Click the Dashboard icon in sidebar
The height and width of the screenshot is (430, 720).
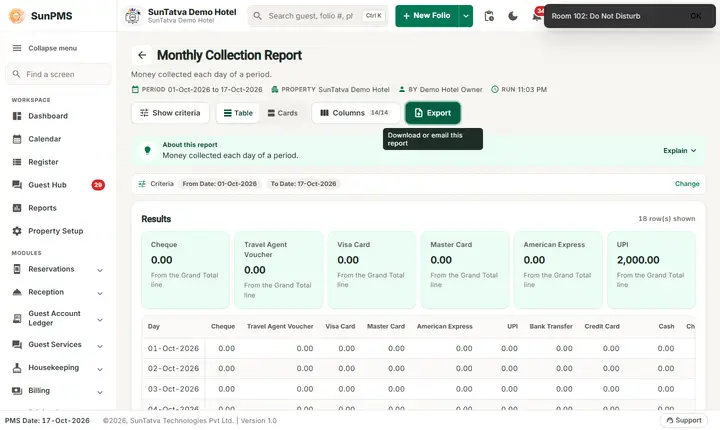(17, 116)
